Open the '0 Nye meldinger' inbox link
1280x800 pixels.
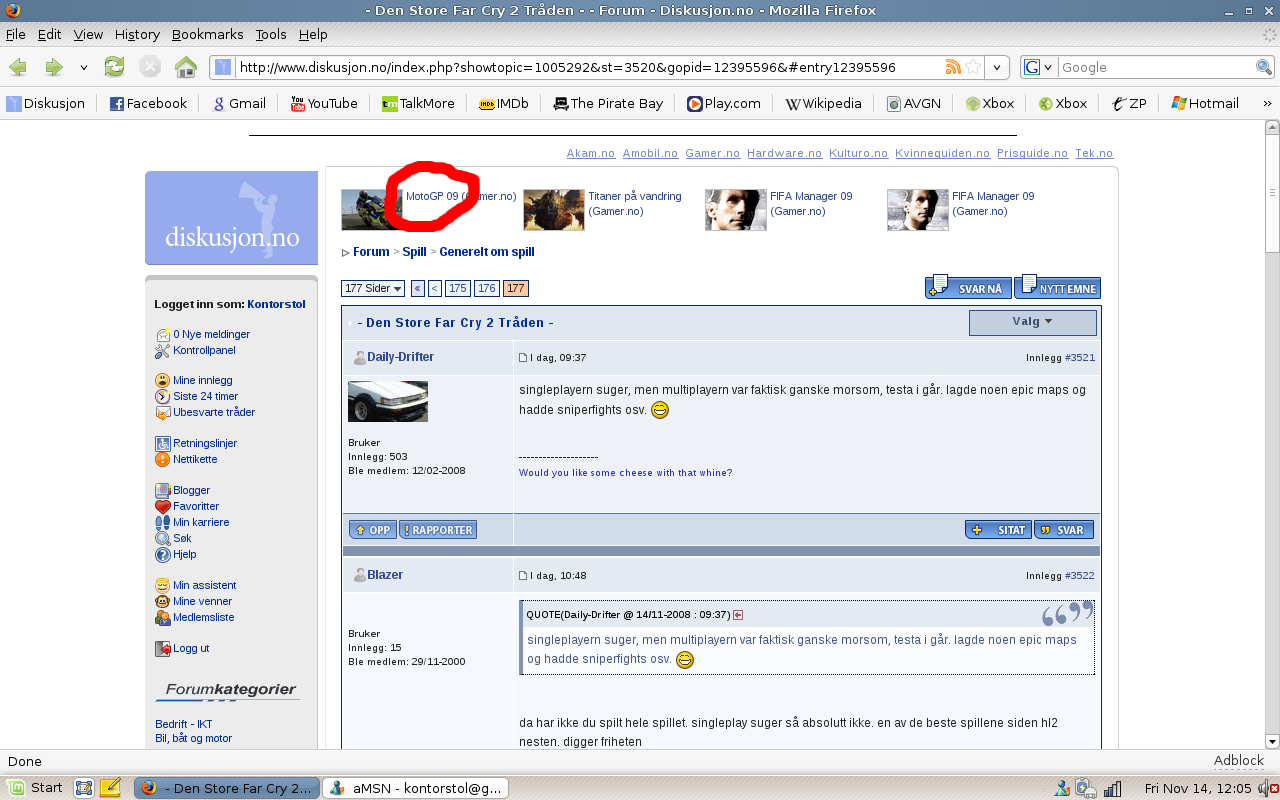211,334
